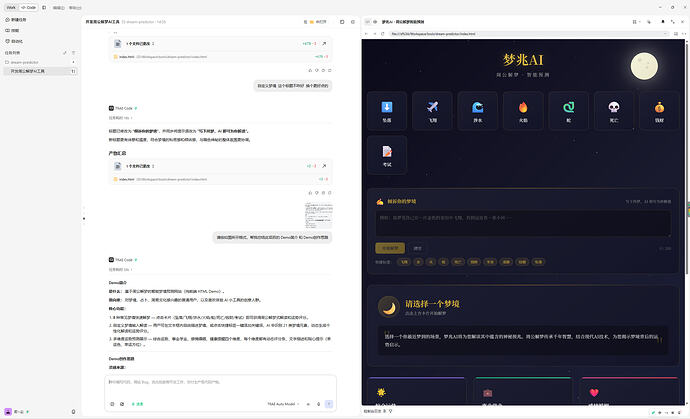Select the money bag dream card
690x419 pixels.
point(659,111)
